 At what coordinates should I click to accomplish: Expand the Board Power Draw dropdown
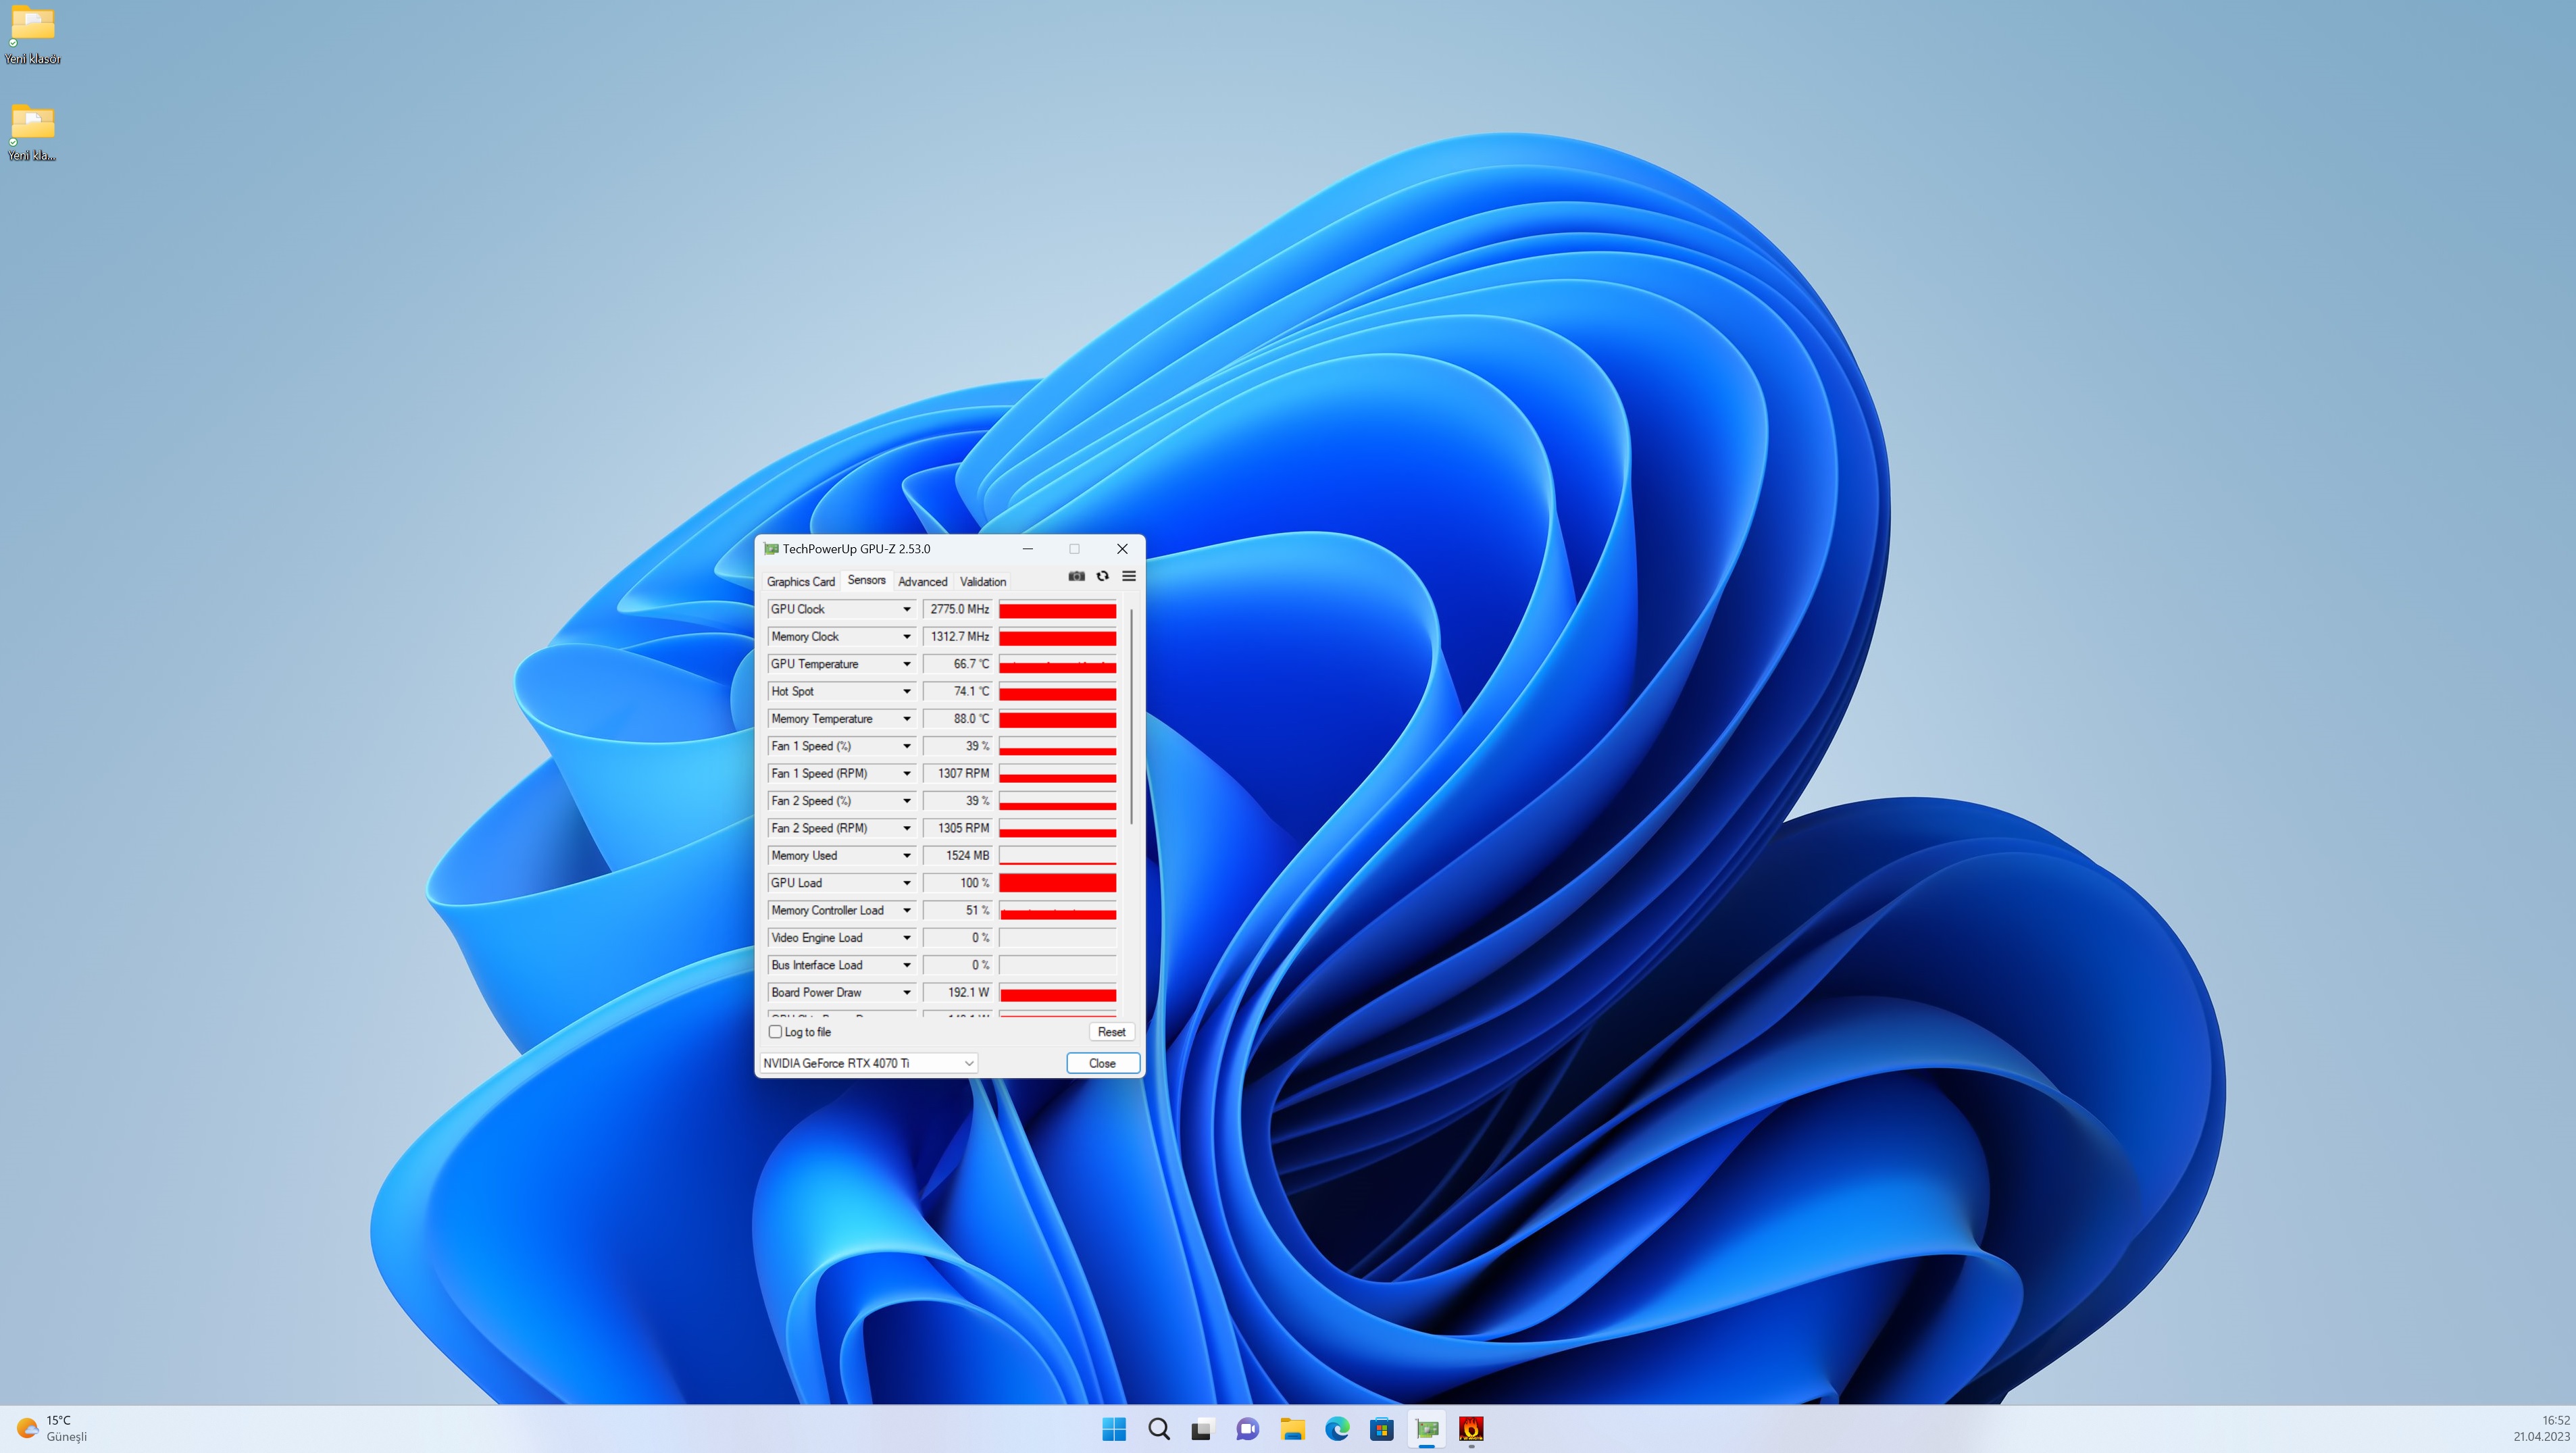[907, 993]
